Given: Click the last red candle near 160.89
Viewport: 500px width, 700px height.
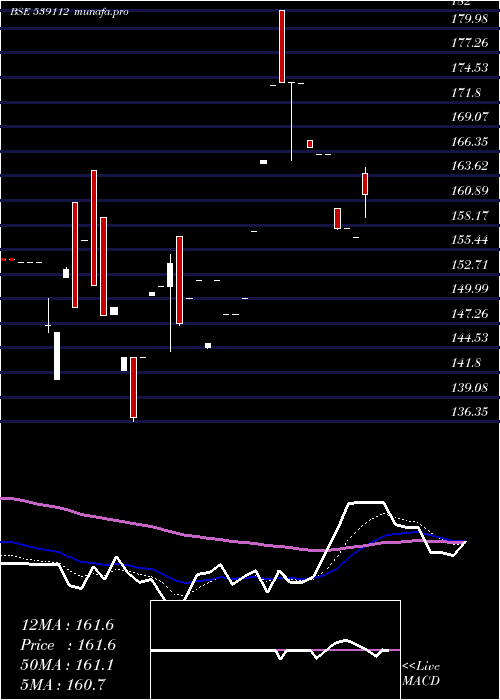Looking at the screenshot, I should pyautogui.click(x=365, y=184).
